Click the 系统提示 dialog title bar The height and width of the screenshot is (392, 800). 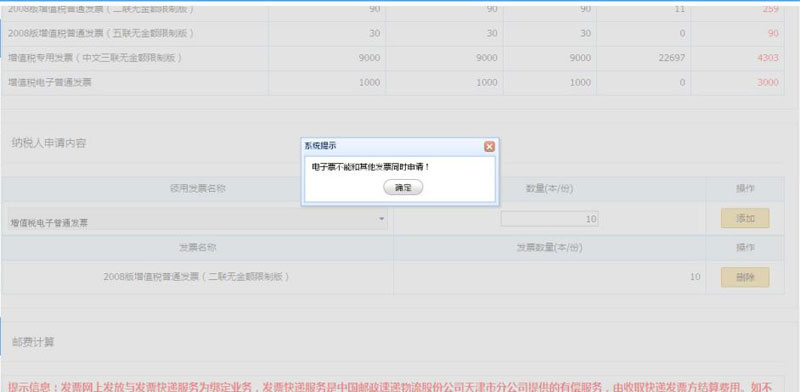tap(393, 146)
